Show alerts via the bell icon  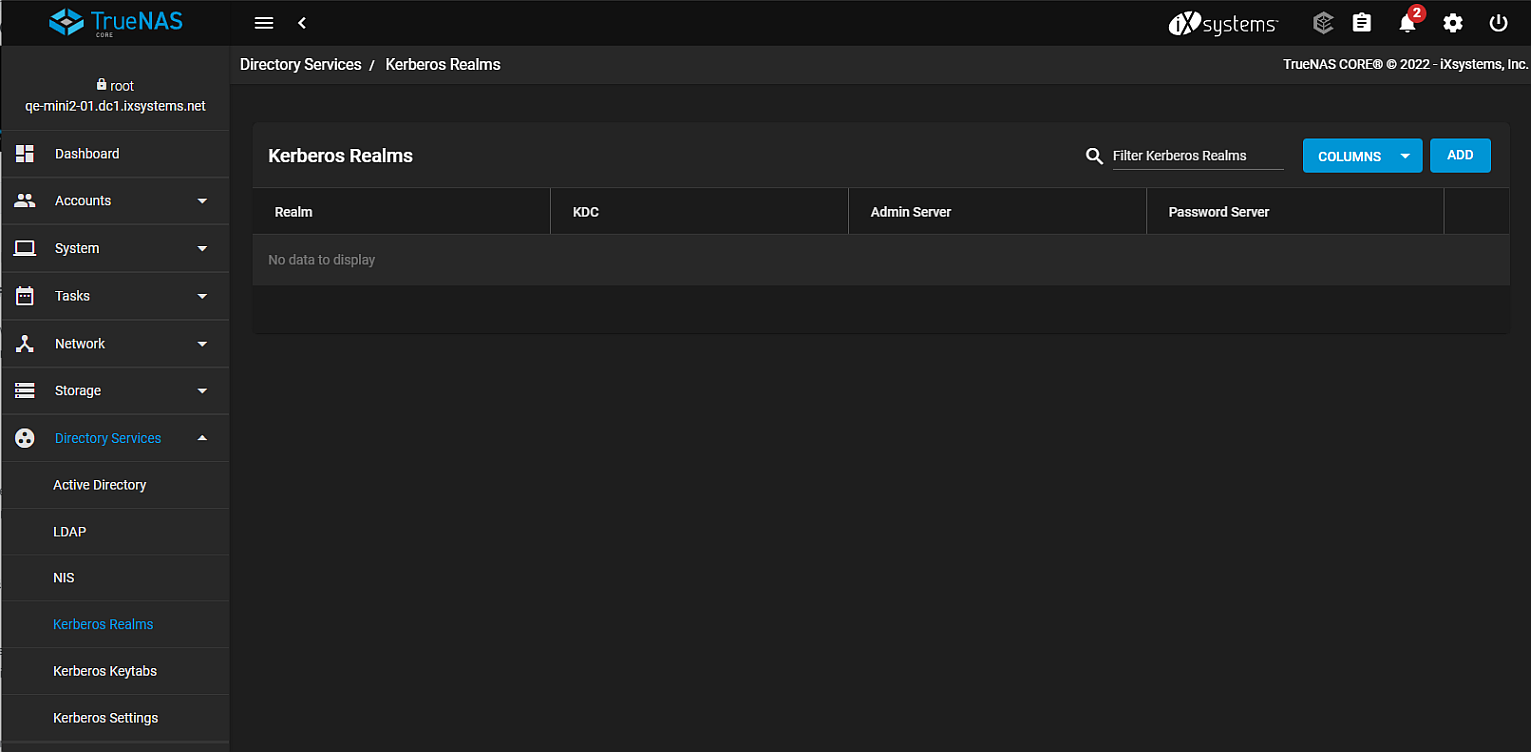tap(1407, 23)
